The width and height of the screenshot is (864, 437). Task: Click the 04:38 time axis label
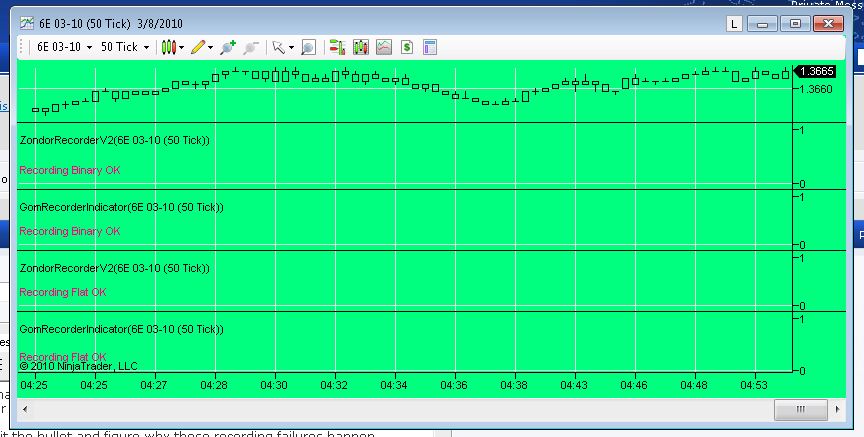click(514, 385)
